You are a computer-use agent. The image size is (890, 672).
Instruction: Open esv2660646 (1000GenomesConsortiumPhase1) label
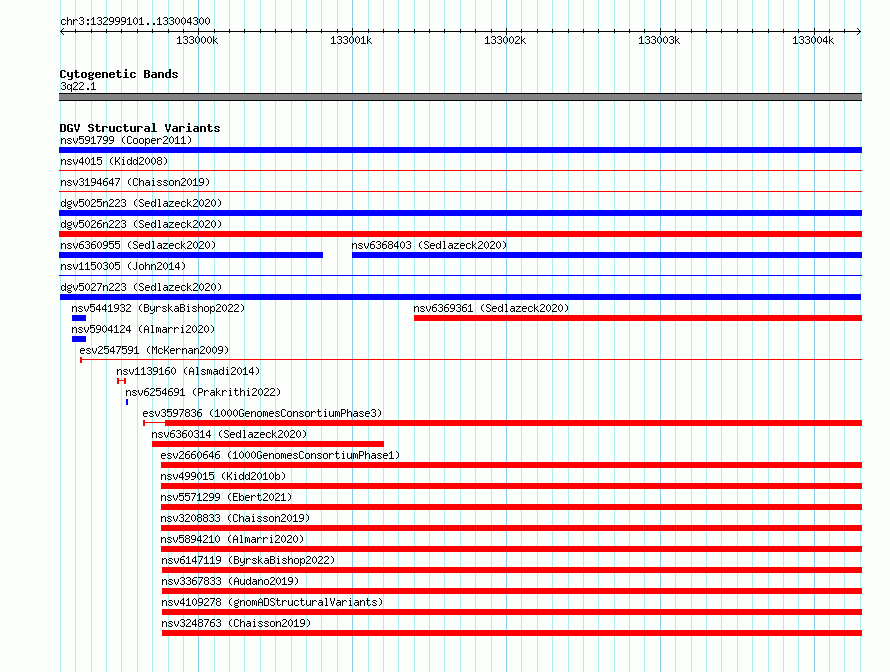[280, 455]
